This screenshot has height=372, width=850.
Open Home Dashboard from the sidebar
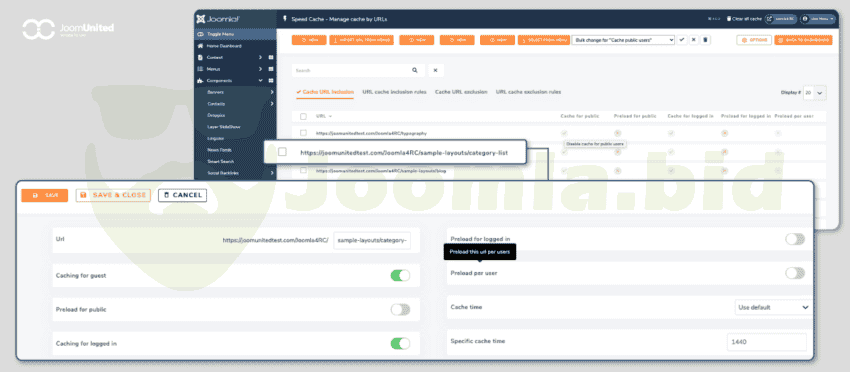tap(224, 46)
